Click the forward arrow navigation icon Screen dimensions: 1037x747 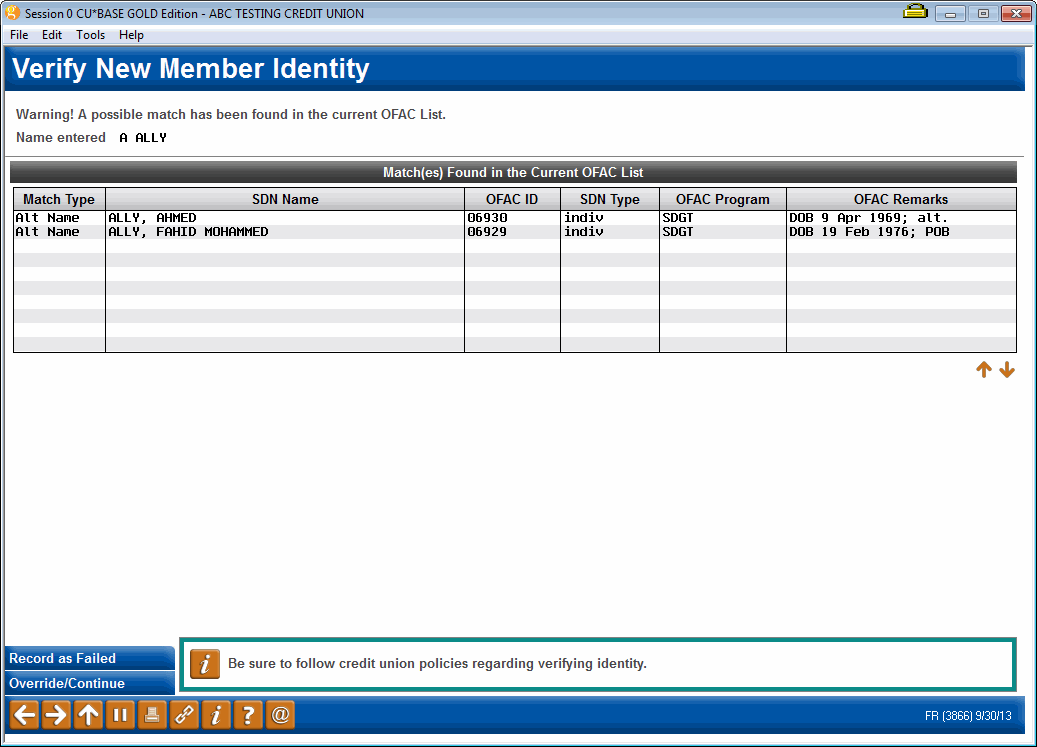[x=55, y=714]
